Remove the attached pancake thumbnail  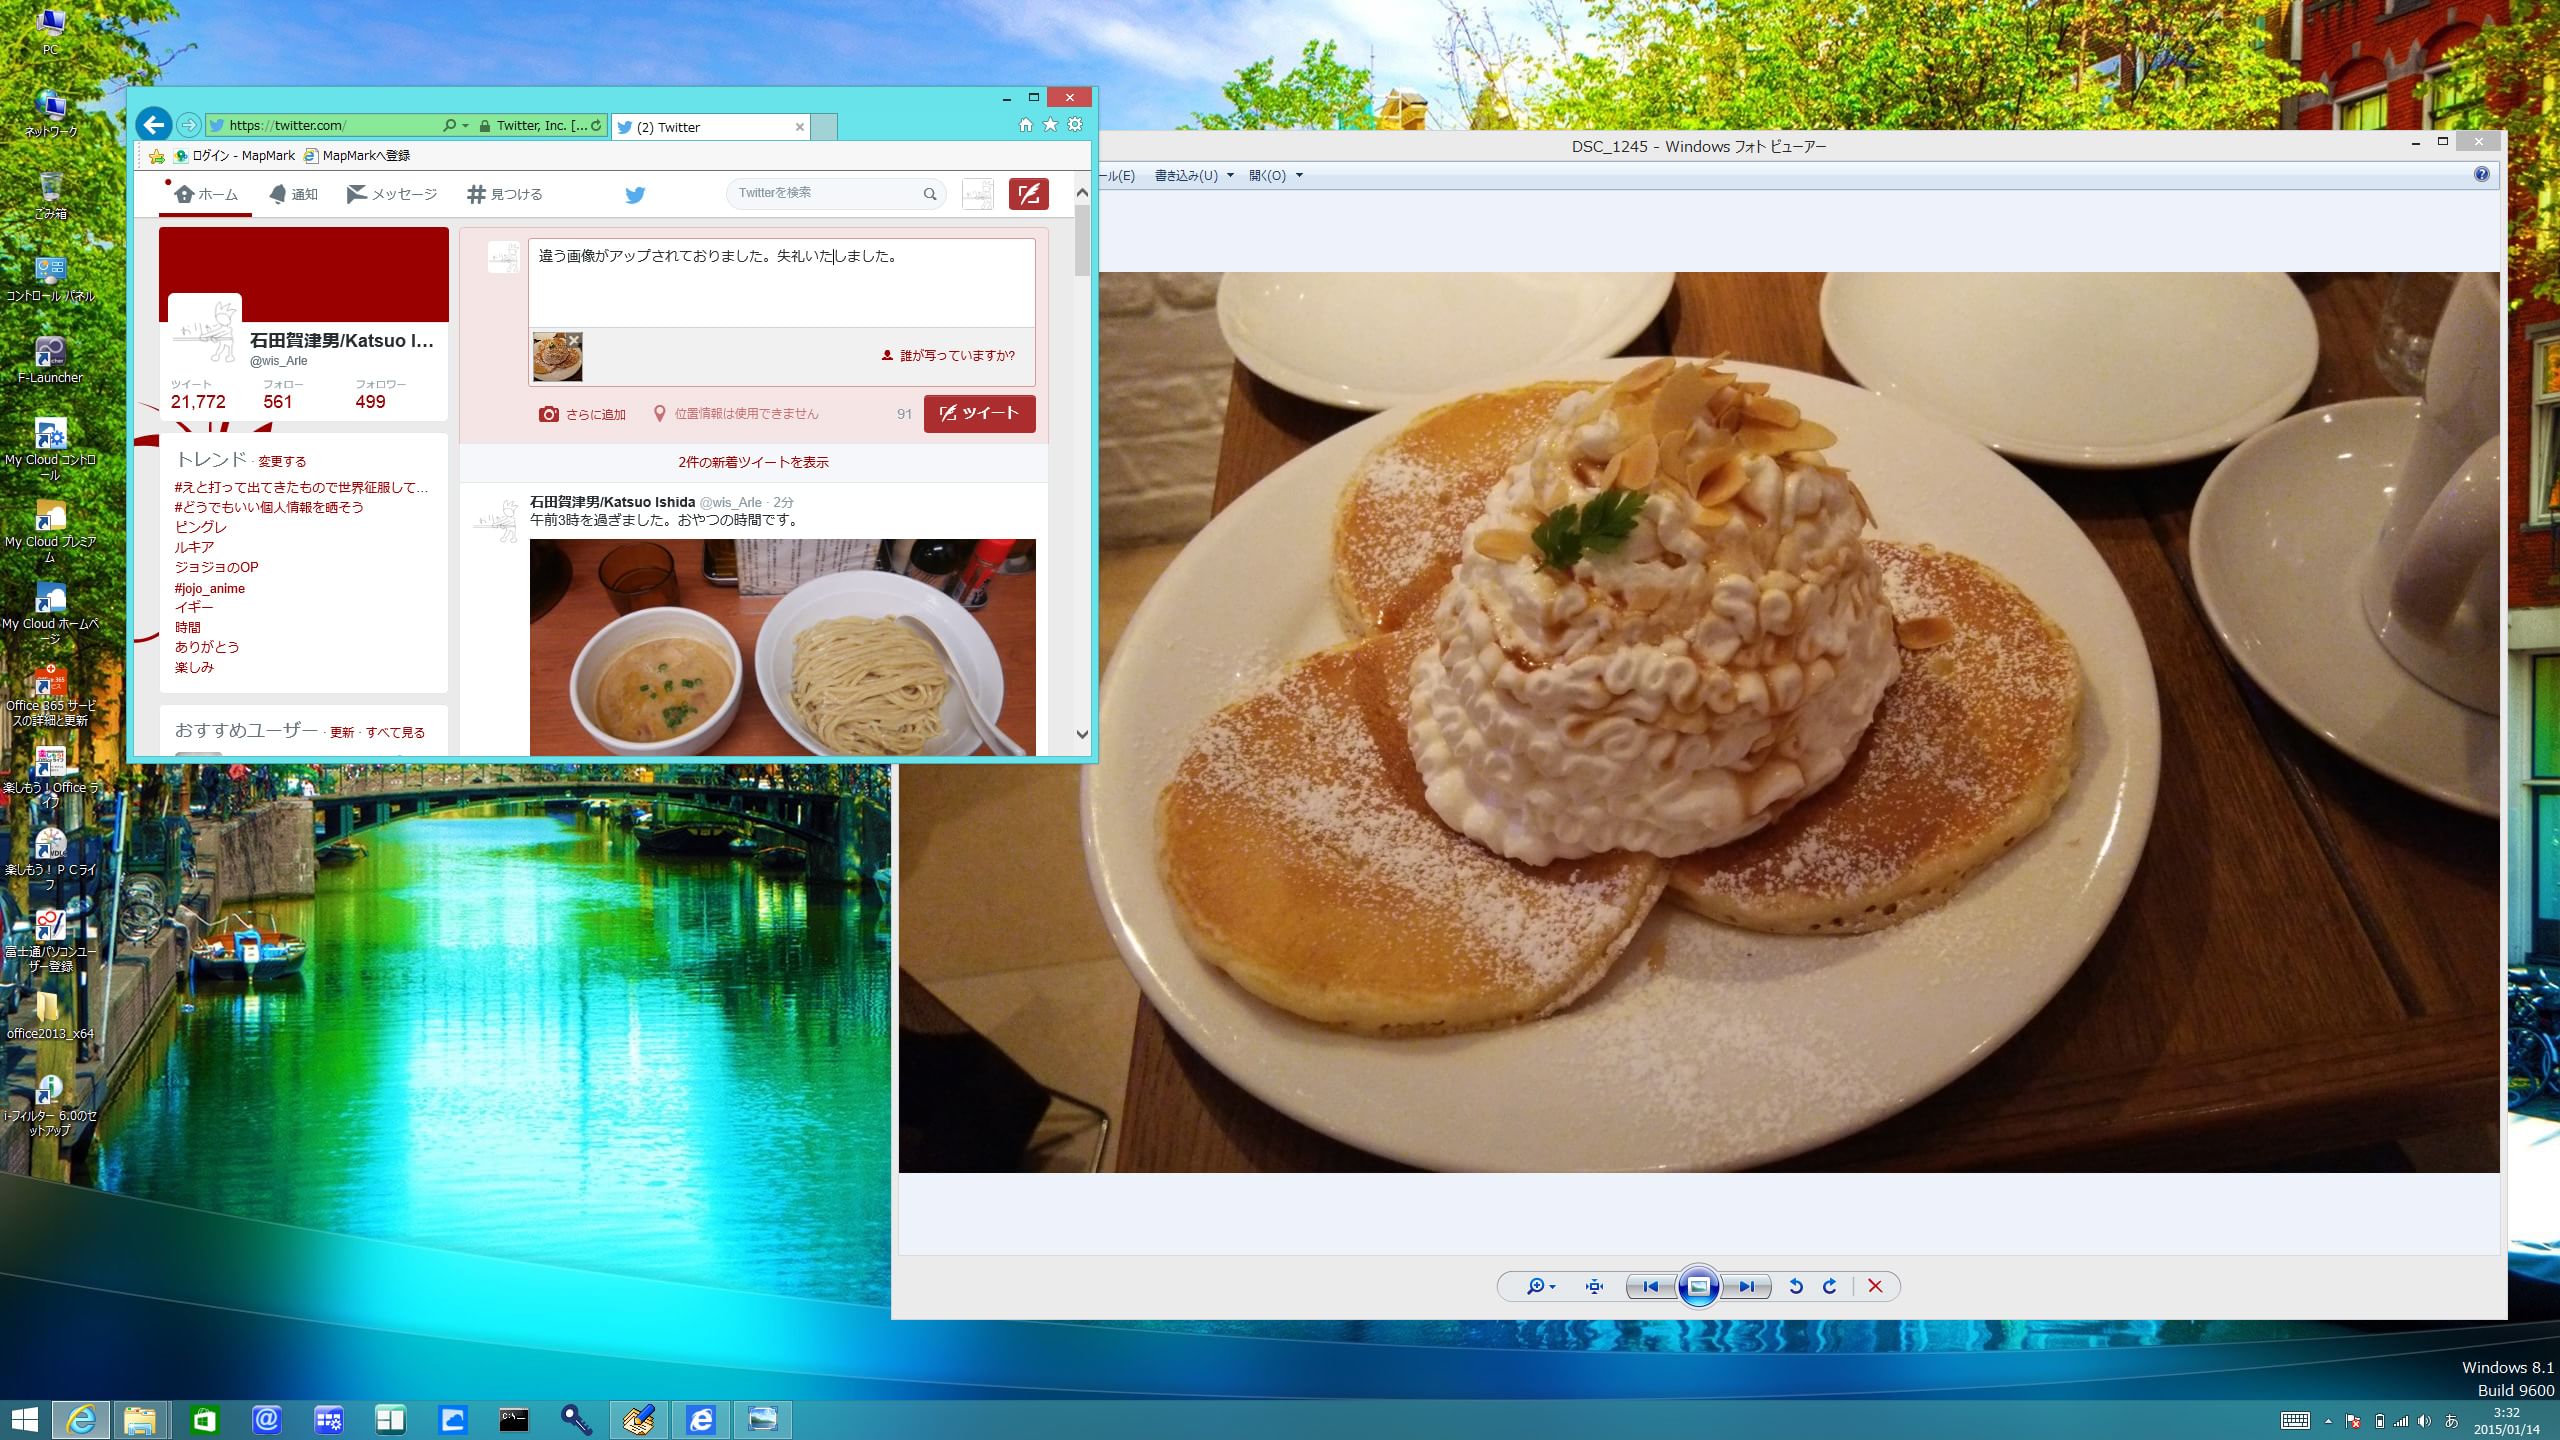click(x=574, y=340)
